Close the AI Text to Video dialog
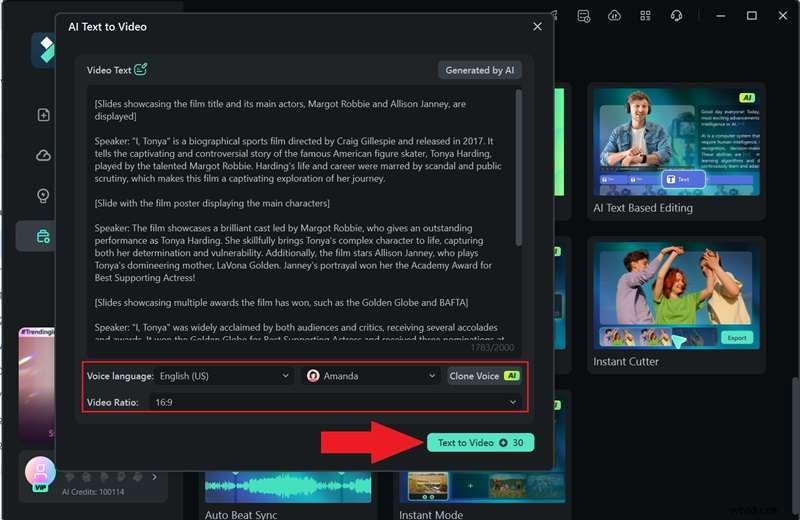800x520 pixels. (537, 27)
